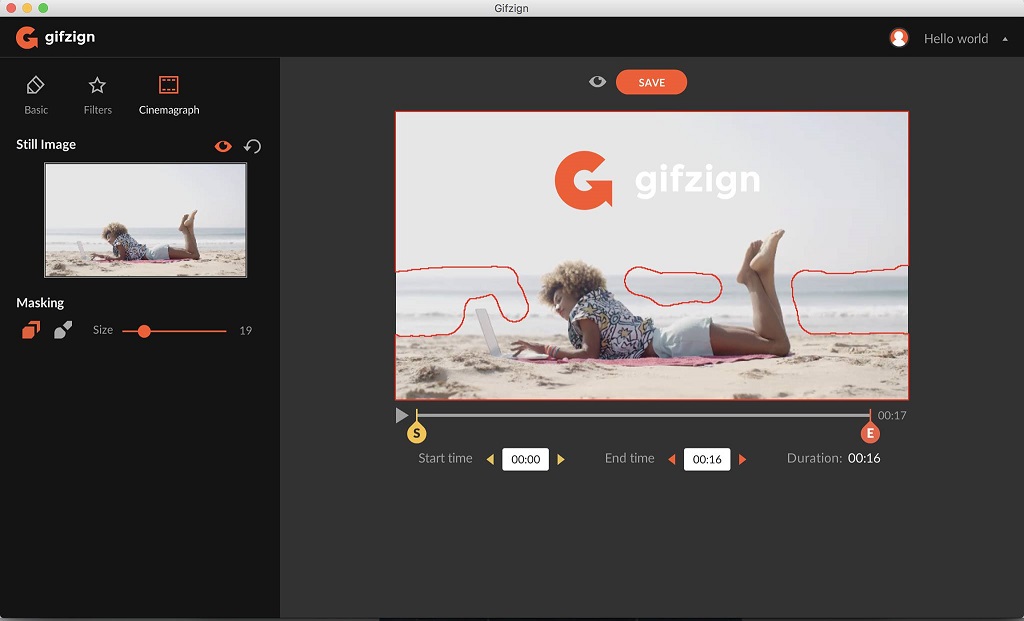Close the Gifzign window
The image size is (1024, 621).
[x=10, y=8]
